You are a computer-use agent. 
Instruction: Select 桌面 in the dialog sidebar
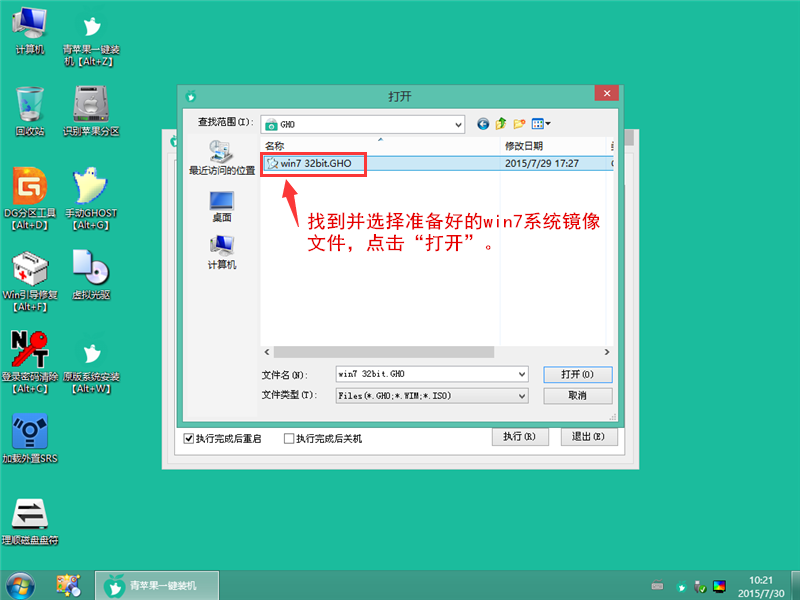point(220,205)
